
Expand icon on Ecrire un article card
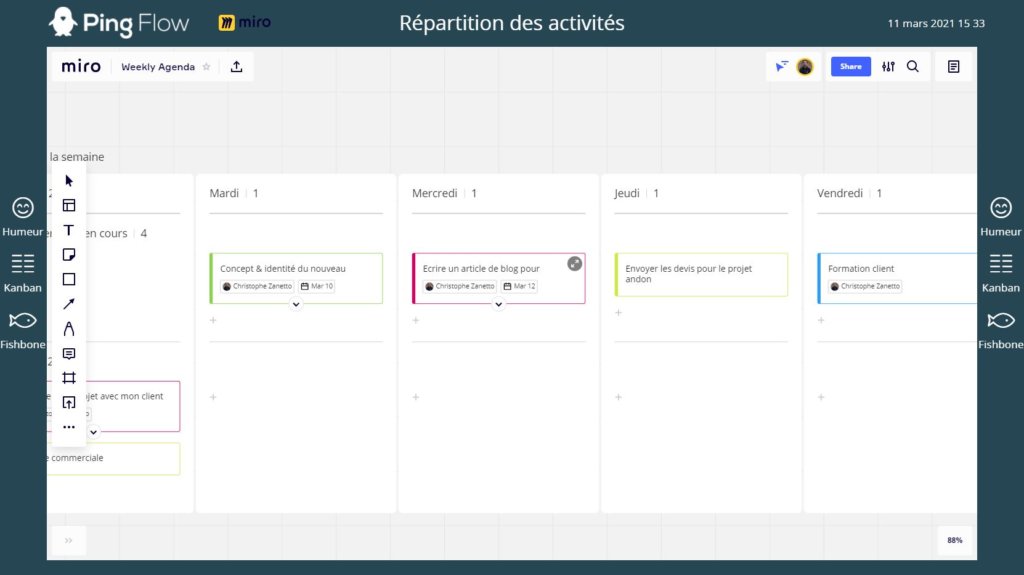(x=575, y=263)
